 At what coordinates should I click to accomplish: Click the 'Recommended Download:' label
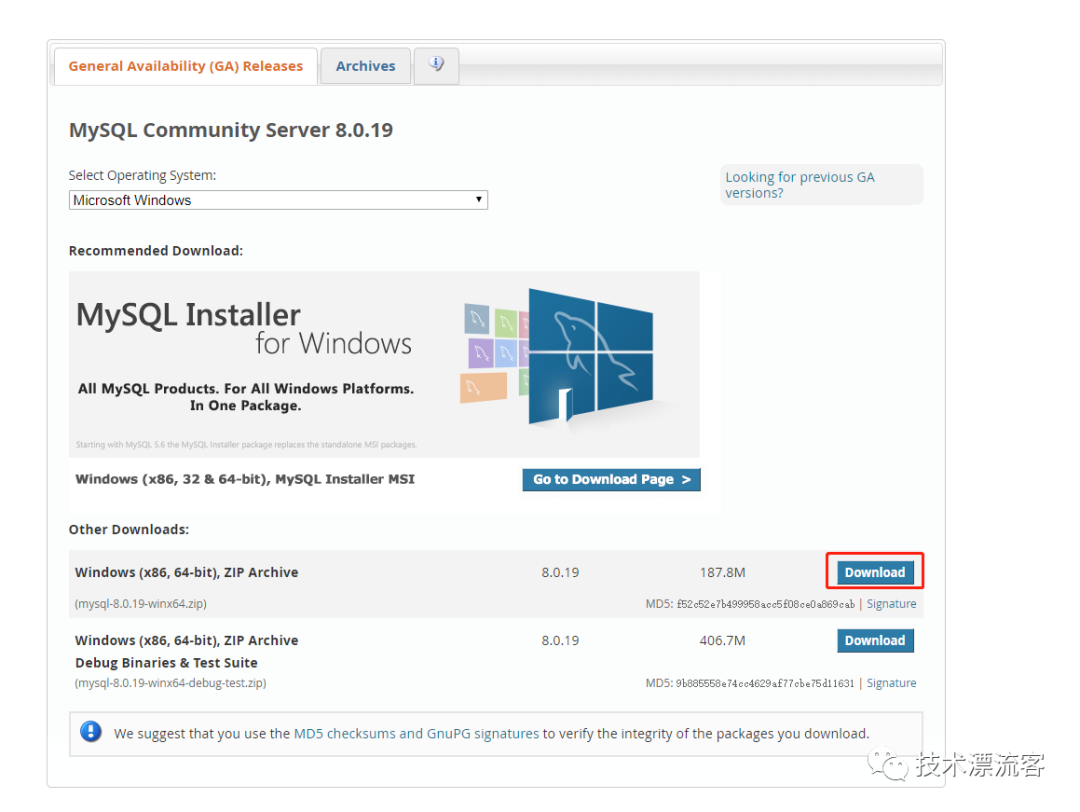[156, 251]
